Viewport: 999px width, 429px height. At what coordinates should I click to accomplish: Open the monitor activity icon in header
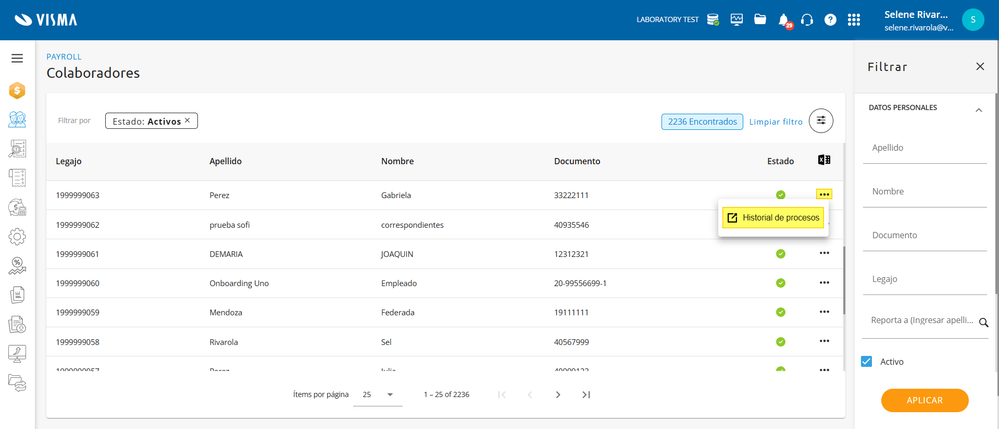(737, 19)
